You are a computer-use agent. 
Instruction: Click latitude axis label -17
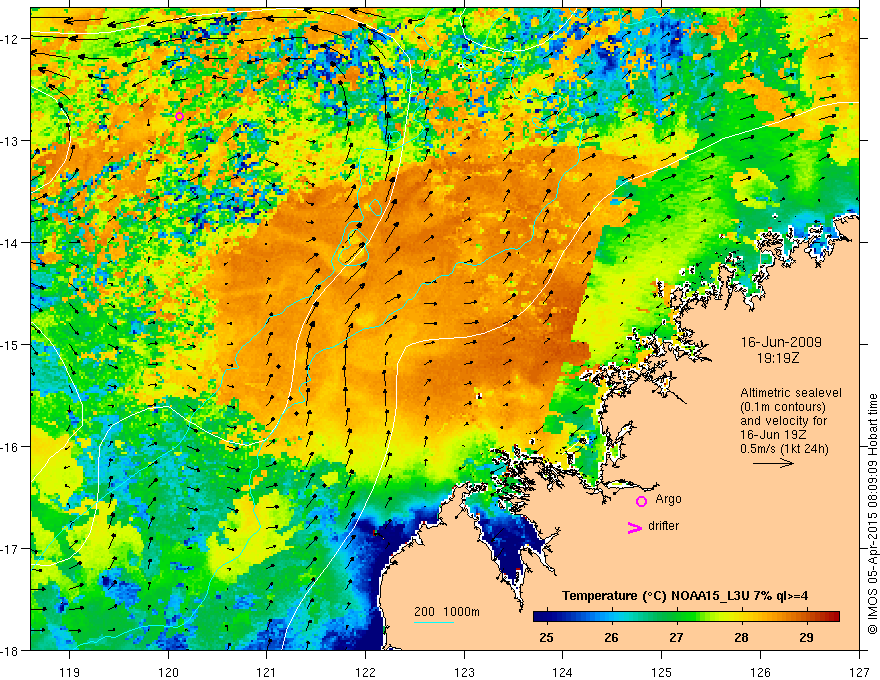pos(10,548)
